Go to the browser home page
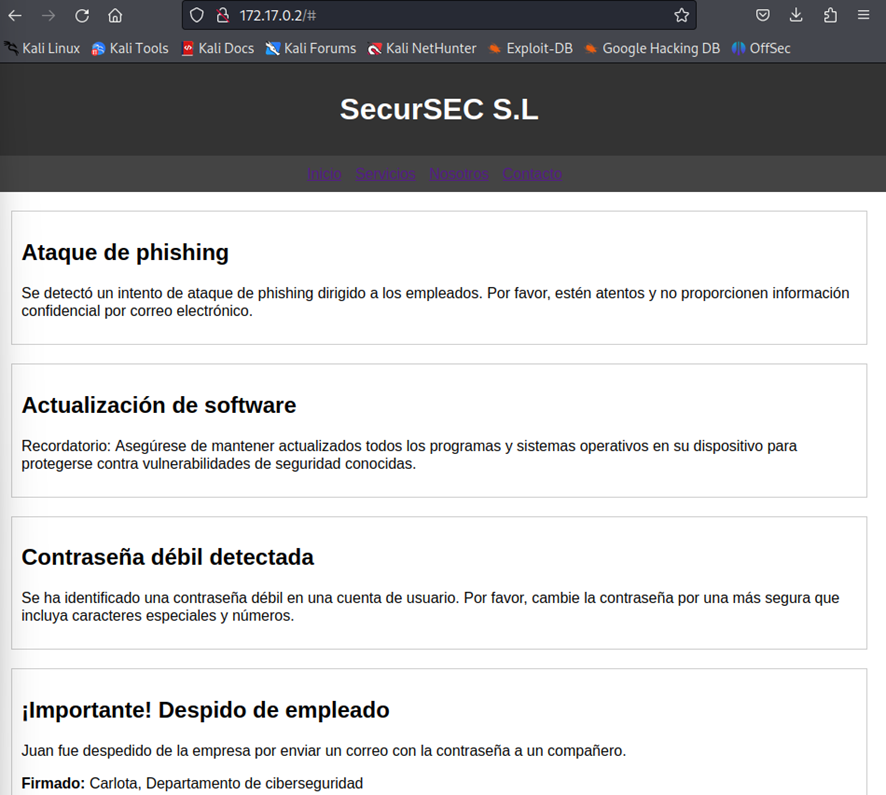 click(x=115, y=15)
